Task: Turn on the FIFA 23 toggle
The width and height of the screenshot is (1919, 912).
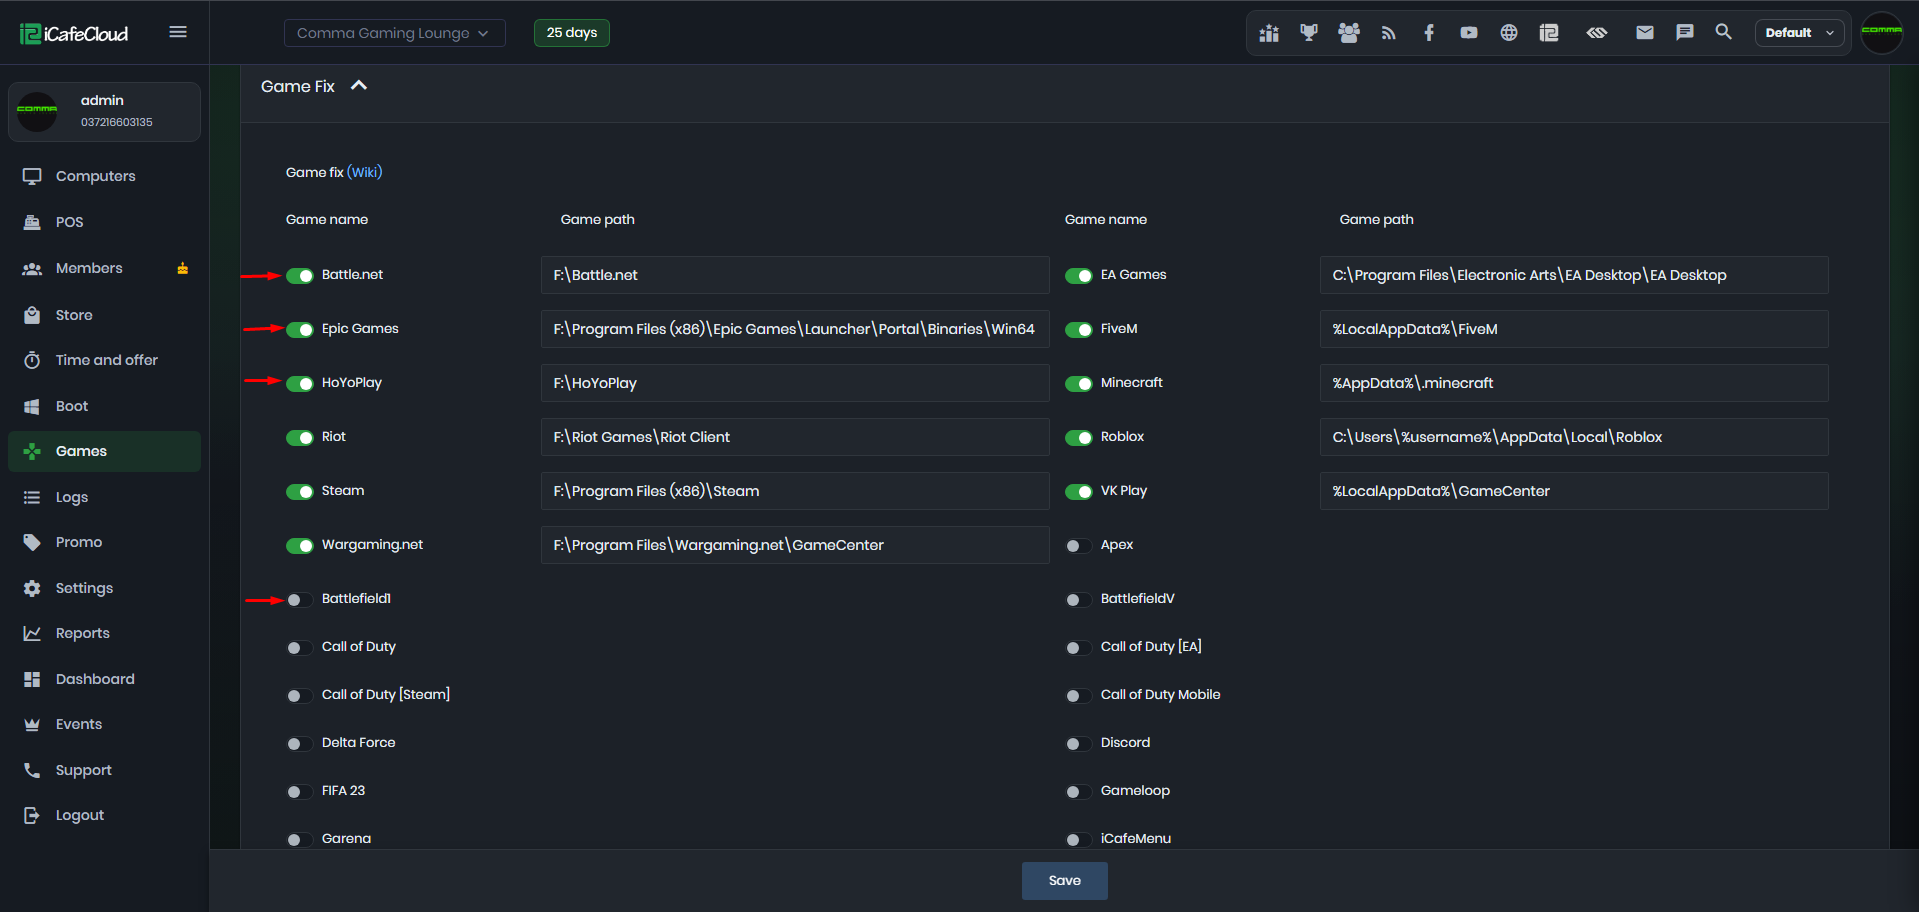Action: point(300,792)
